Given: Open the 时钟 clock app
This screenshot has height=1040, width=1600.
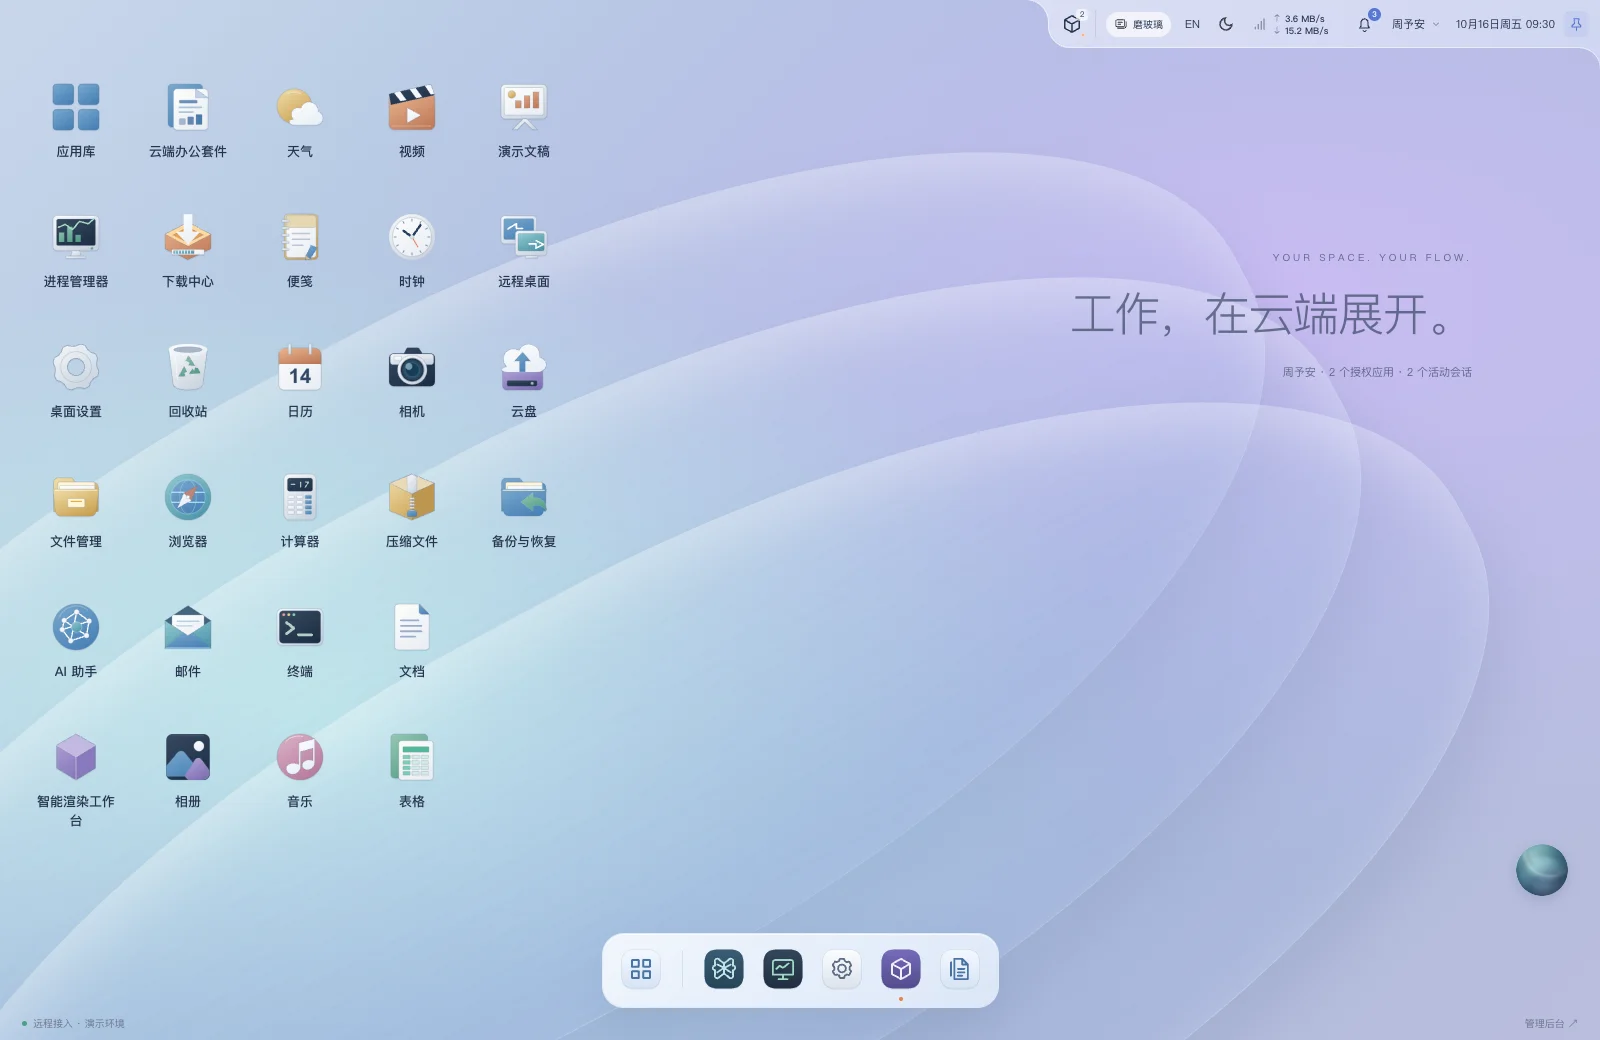Looking at the screenshot, I should (412, 251).
